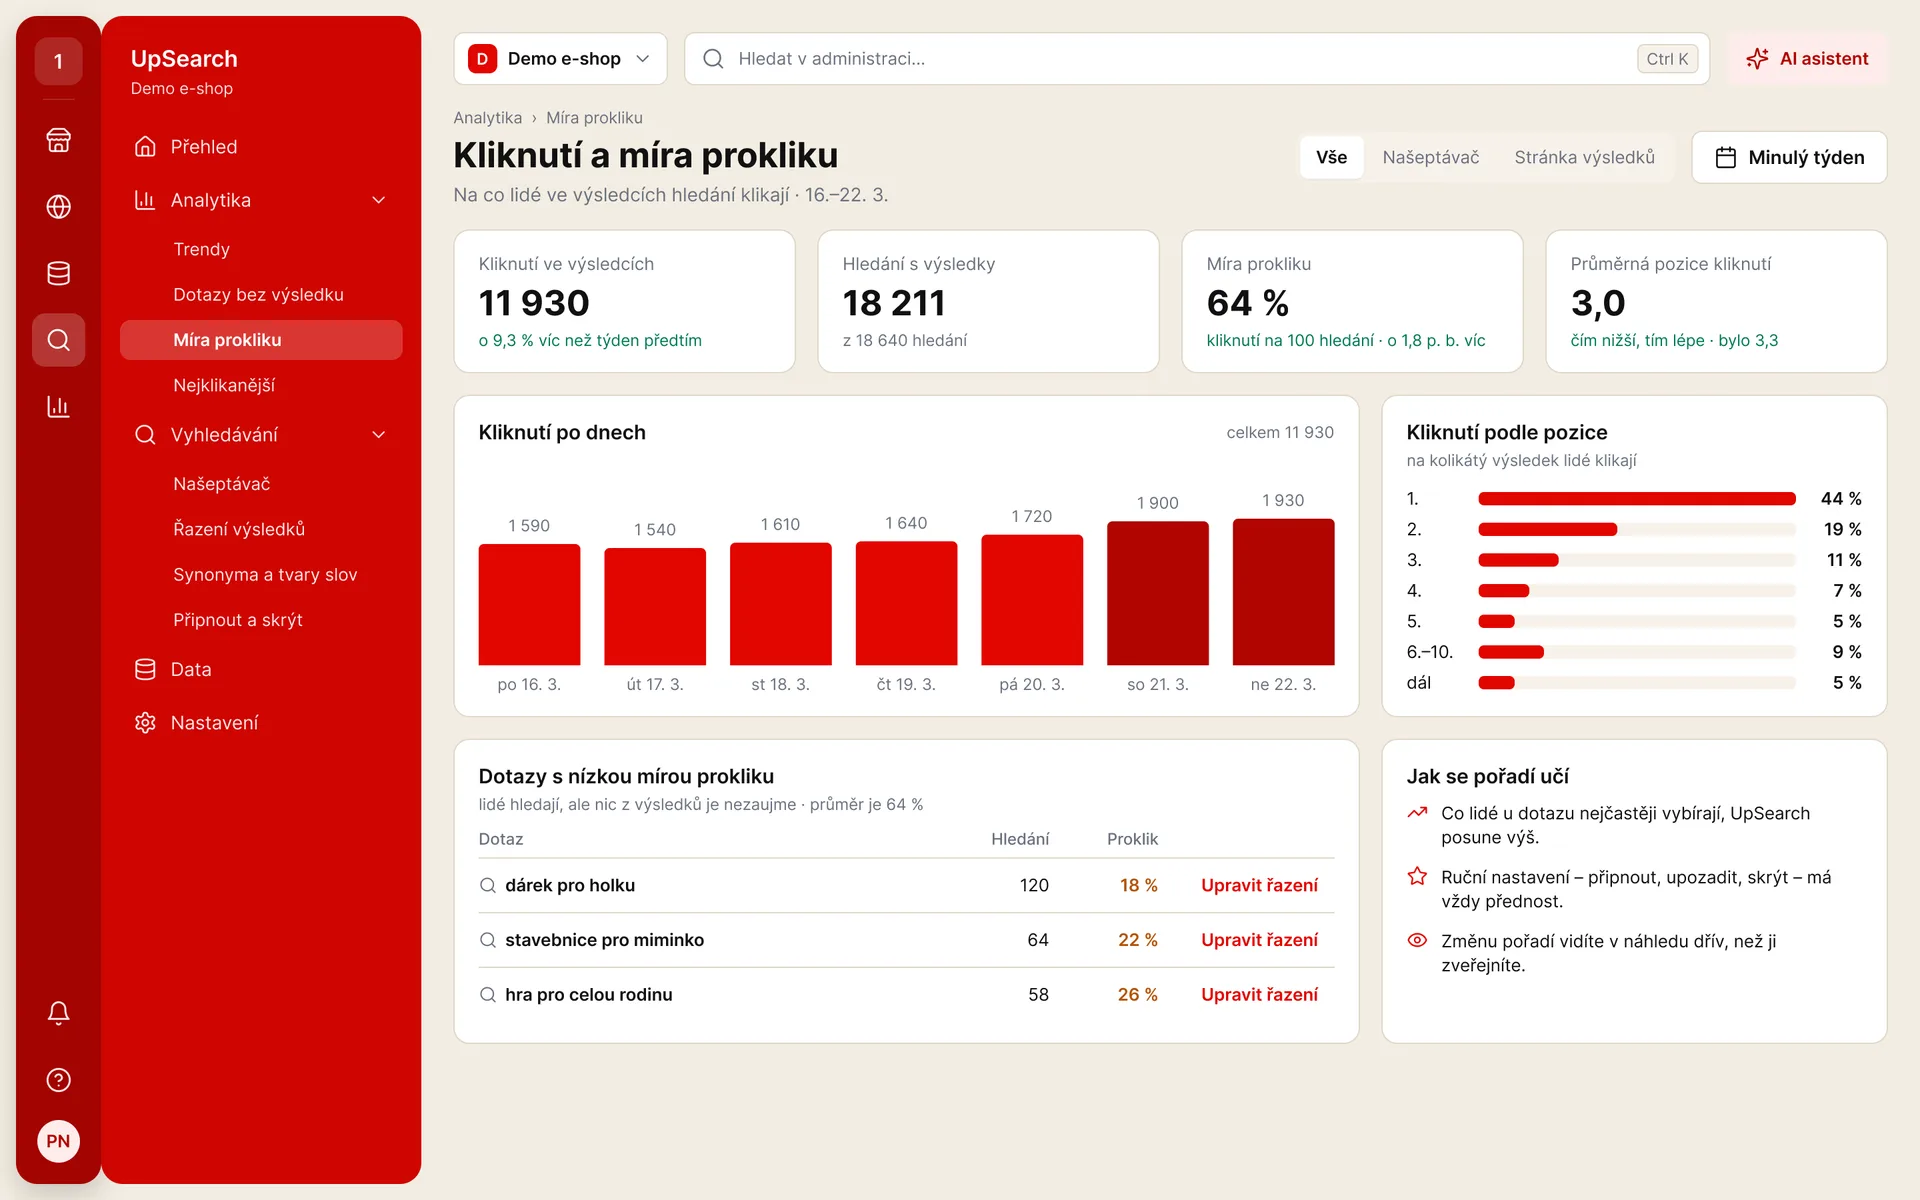This screenshot has height=1200, width=1920.
Task: Click magnifier icon beside Vyhledávání
Action: (145, 435)
